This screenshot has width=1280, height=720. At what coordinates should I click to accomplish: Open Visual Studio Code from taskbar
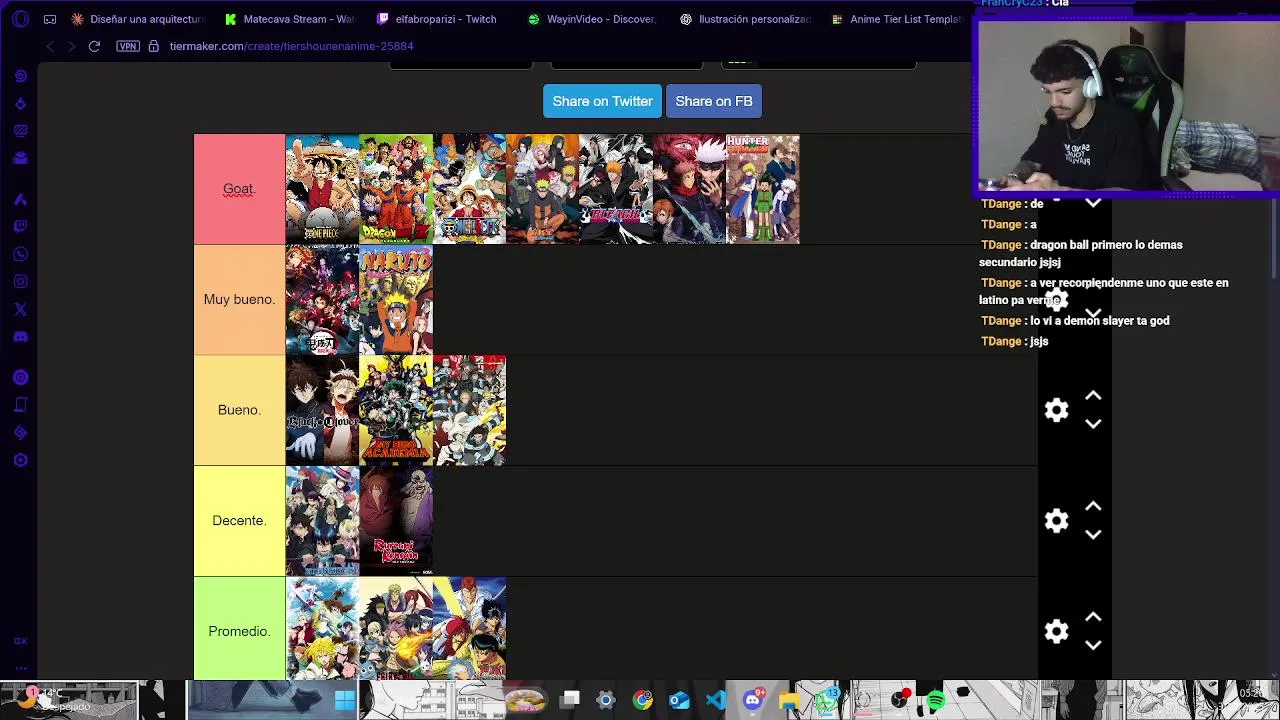[x=716, y=700]
